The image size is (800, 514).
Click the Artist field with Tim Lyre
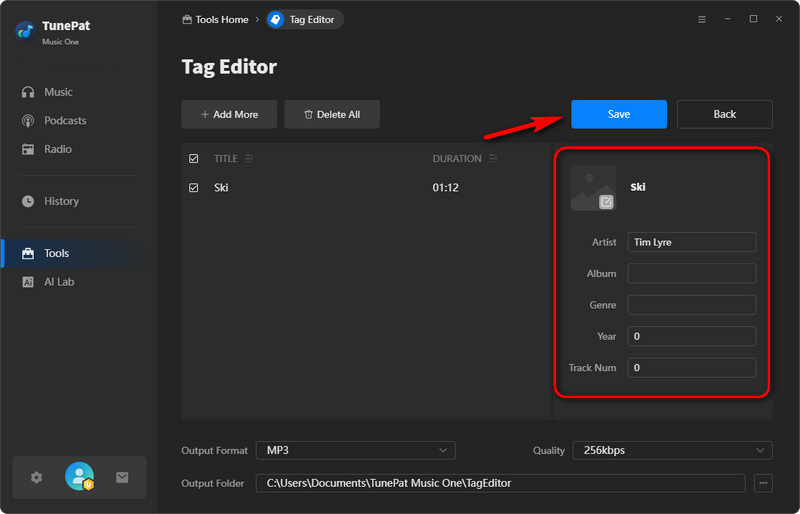coord(691,242)
